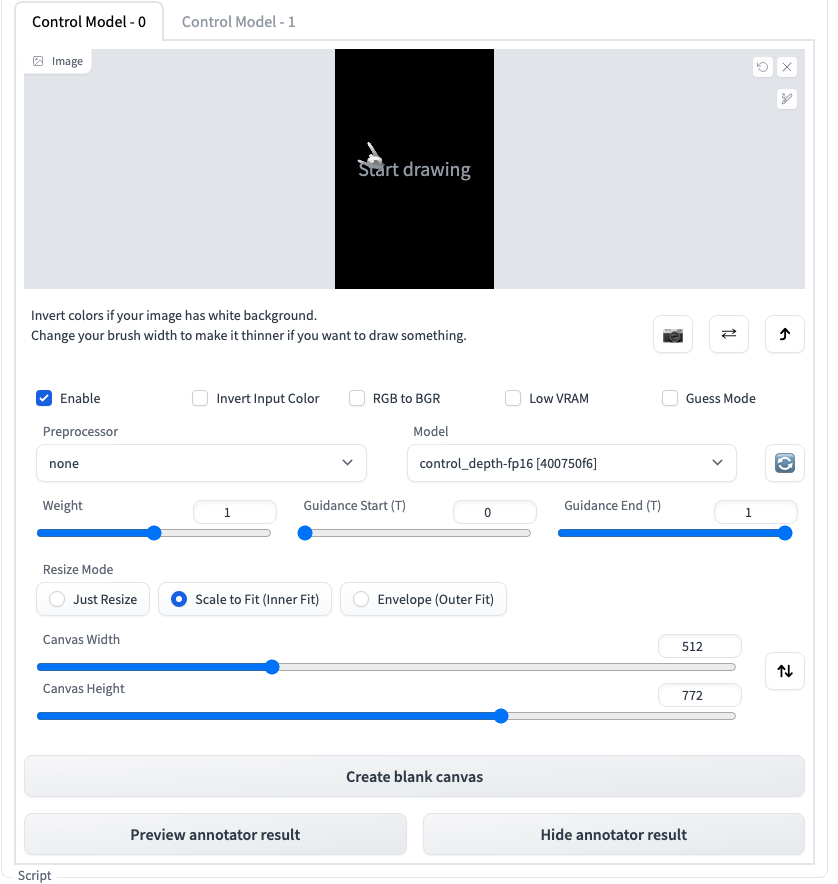Viewport: 838px width, 884px height.
Task: Undo the last canvas drawing stroke
Action: [762, 67]
